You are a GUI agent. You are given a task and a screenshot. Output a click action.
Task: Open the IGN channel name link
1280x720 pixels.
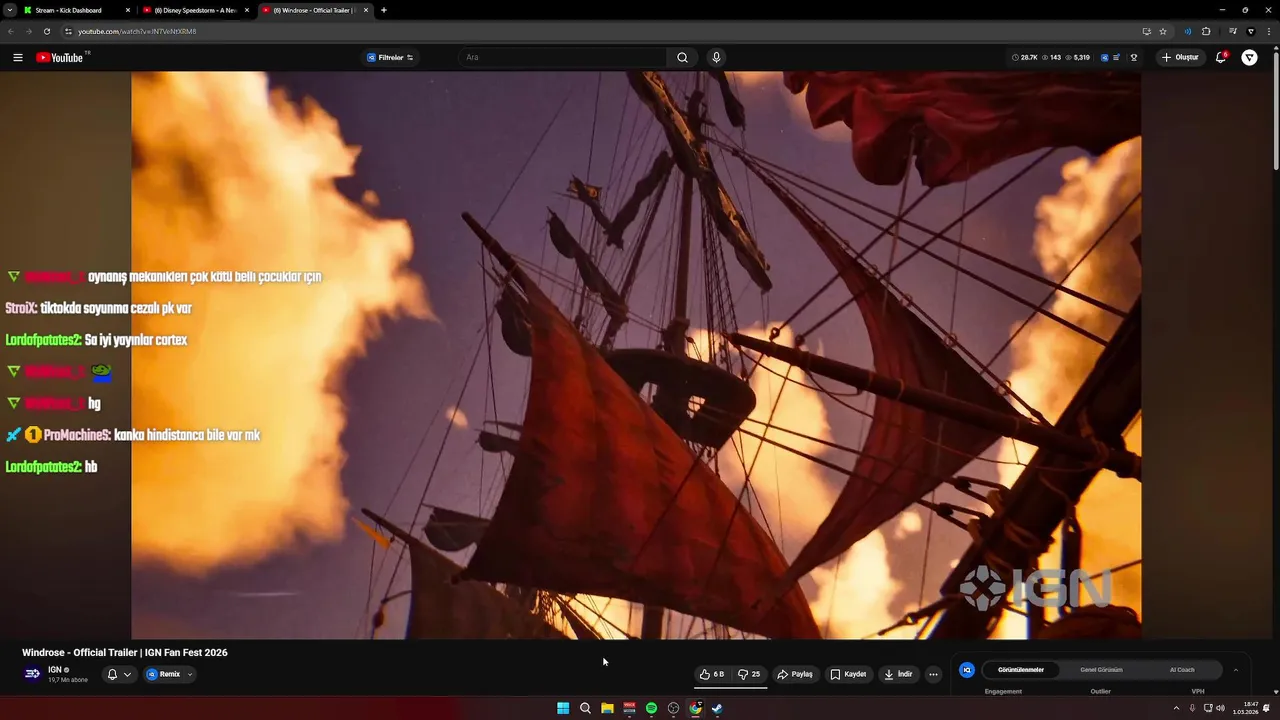pos(55,670)
